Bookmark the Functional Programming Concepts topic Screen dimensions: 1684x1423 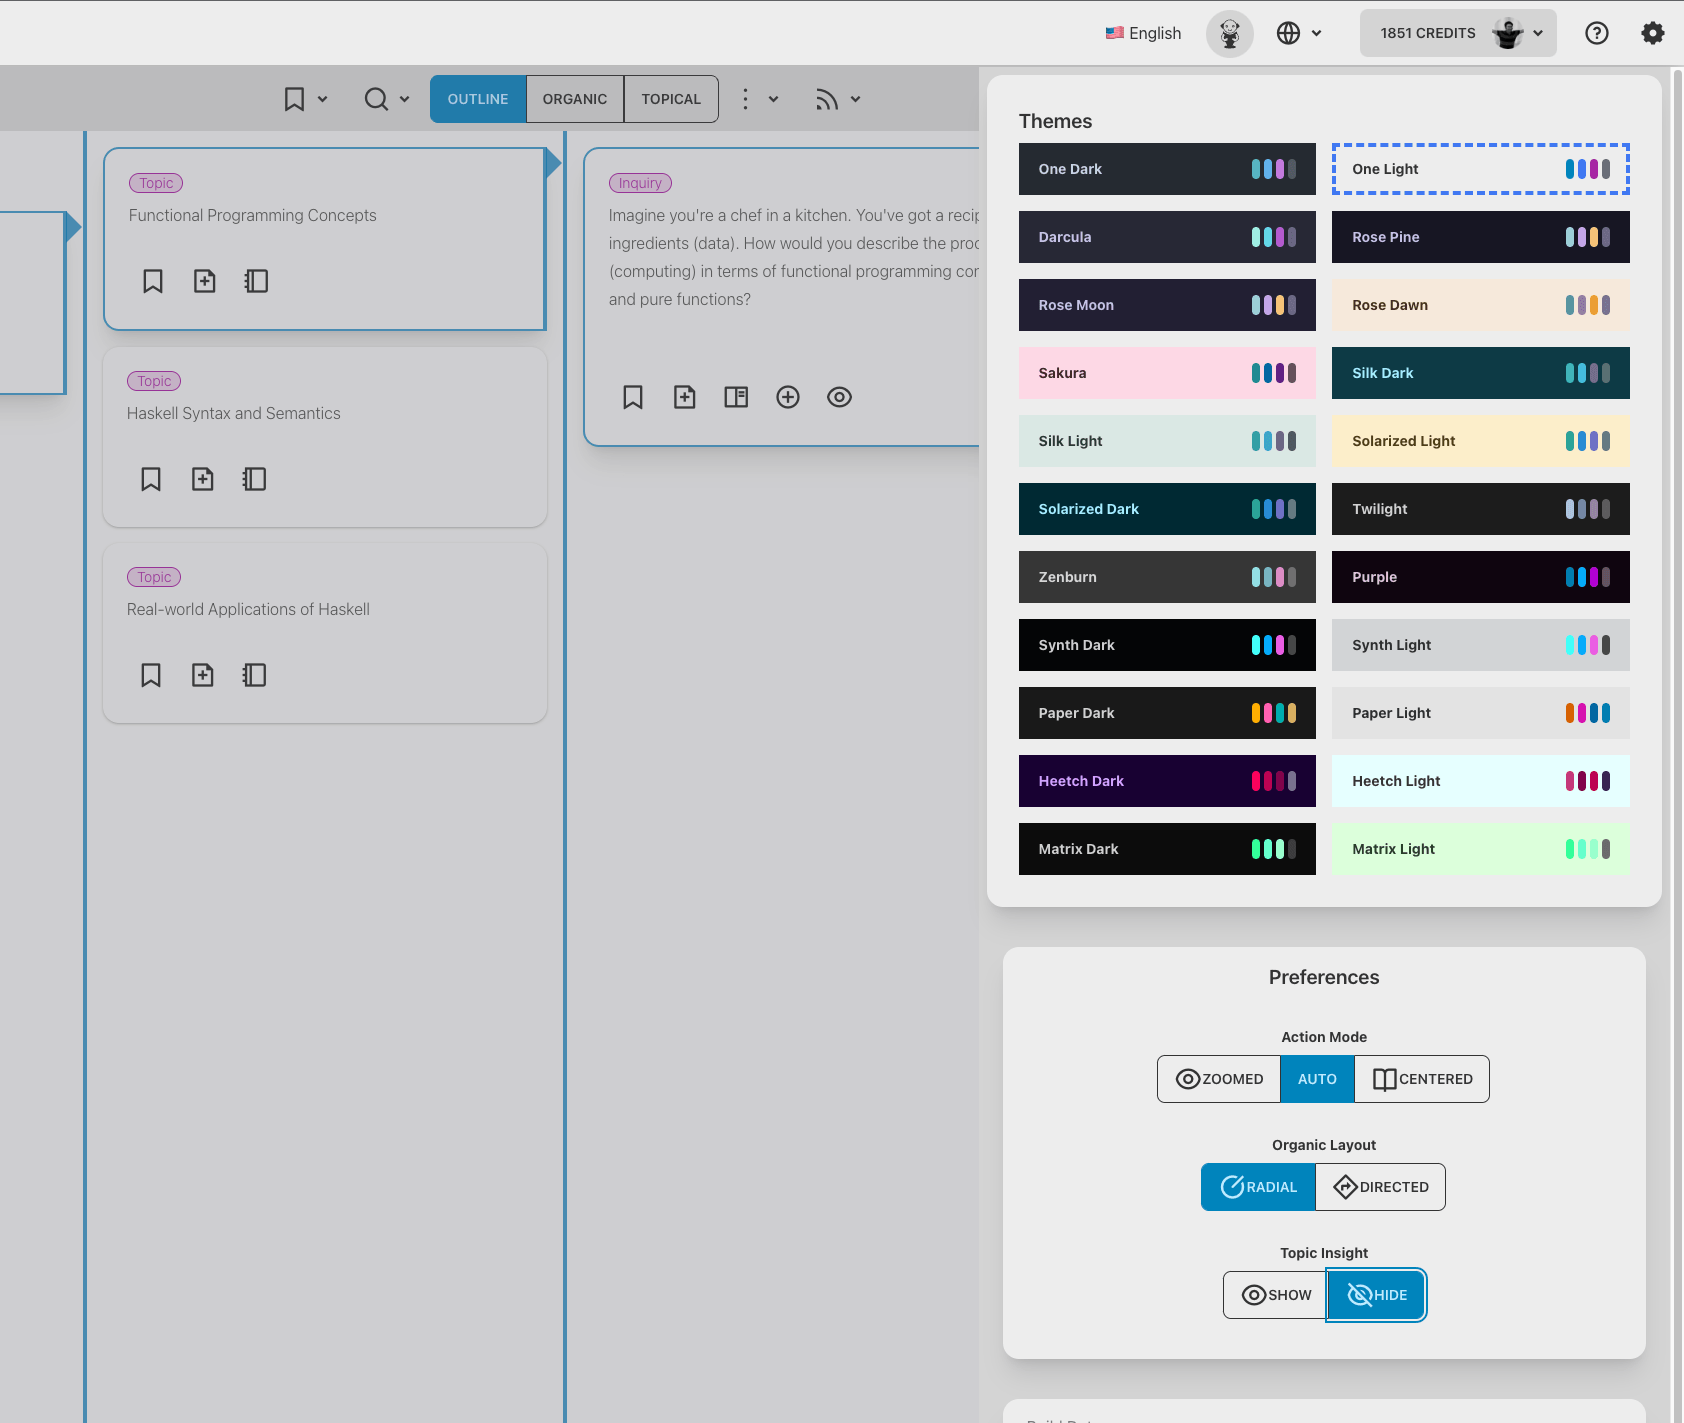point(153,281)
